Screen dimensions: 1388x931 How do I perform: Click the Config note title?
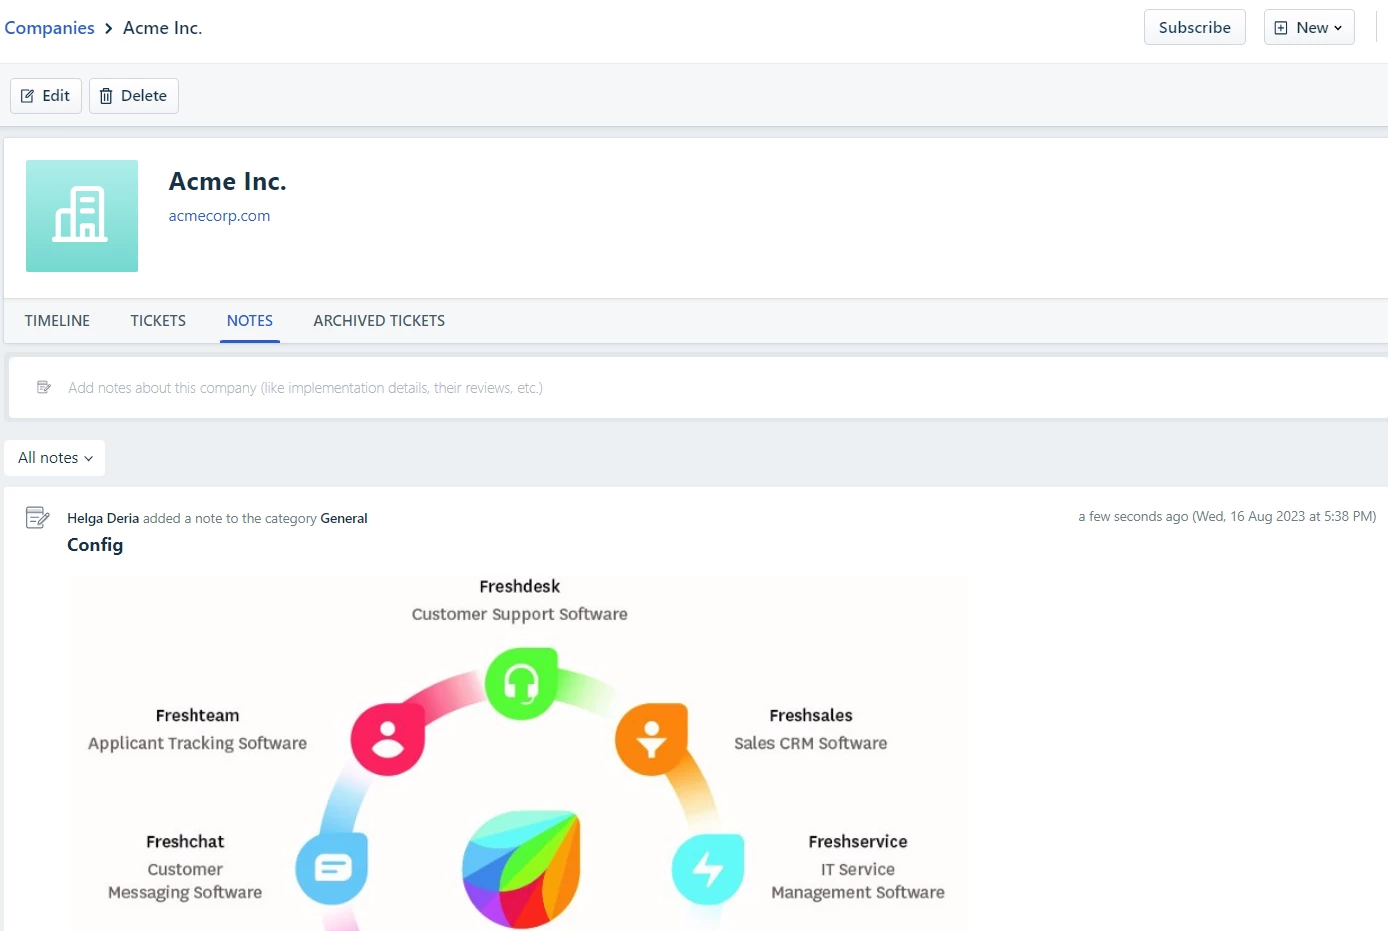95,545
